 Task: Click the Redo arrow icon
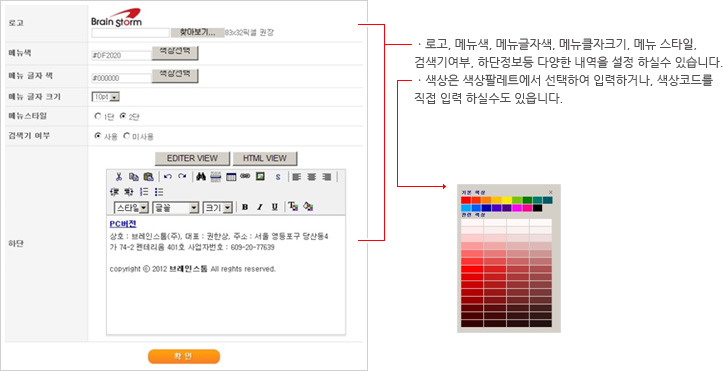pos(182,177)
